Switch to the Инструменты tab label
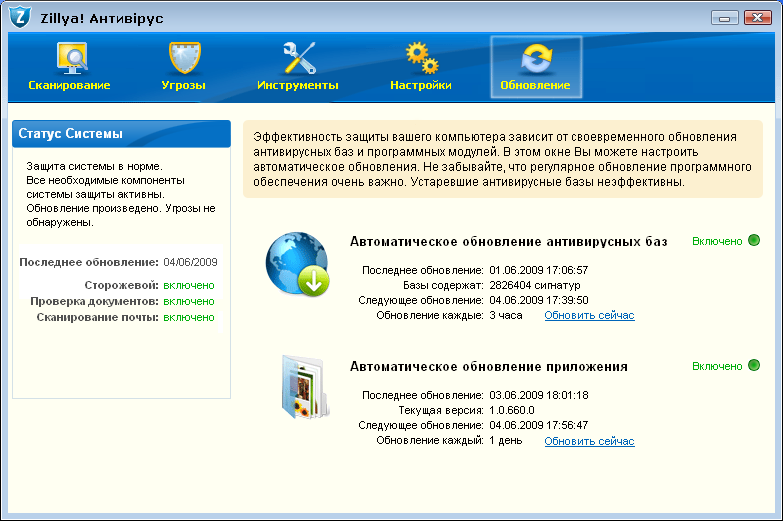Image resolution: width=783 pixels, height=521 pixels. click(x=298, y=85)
